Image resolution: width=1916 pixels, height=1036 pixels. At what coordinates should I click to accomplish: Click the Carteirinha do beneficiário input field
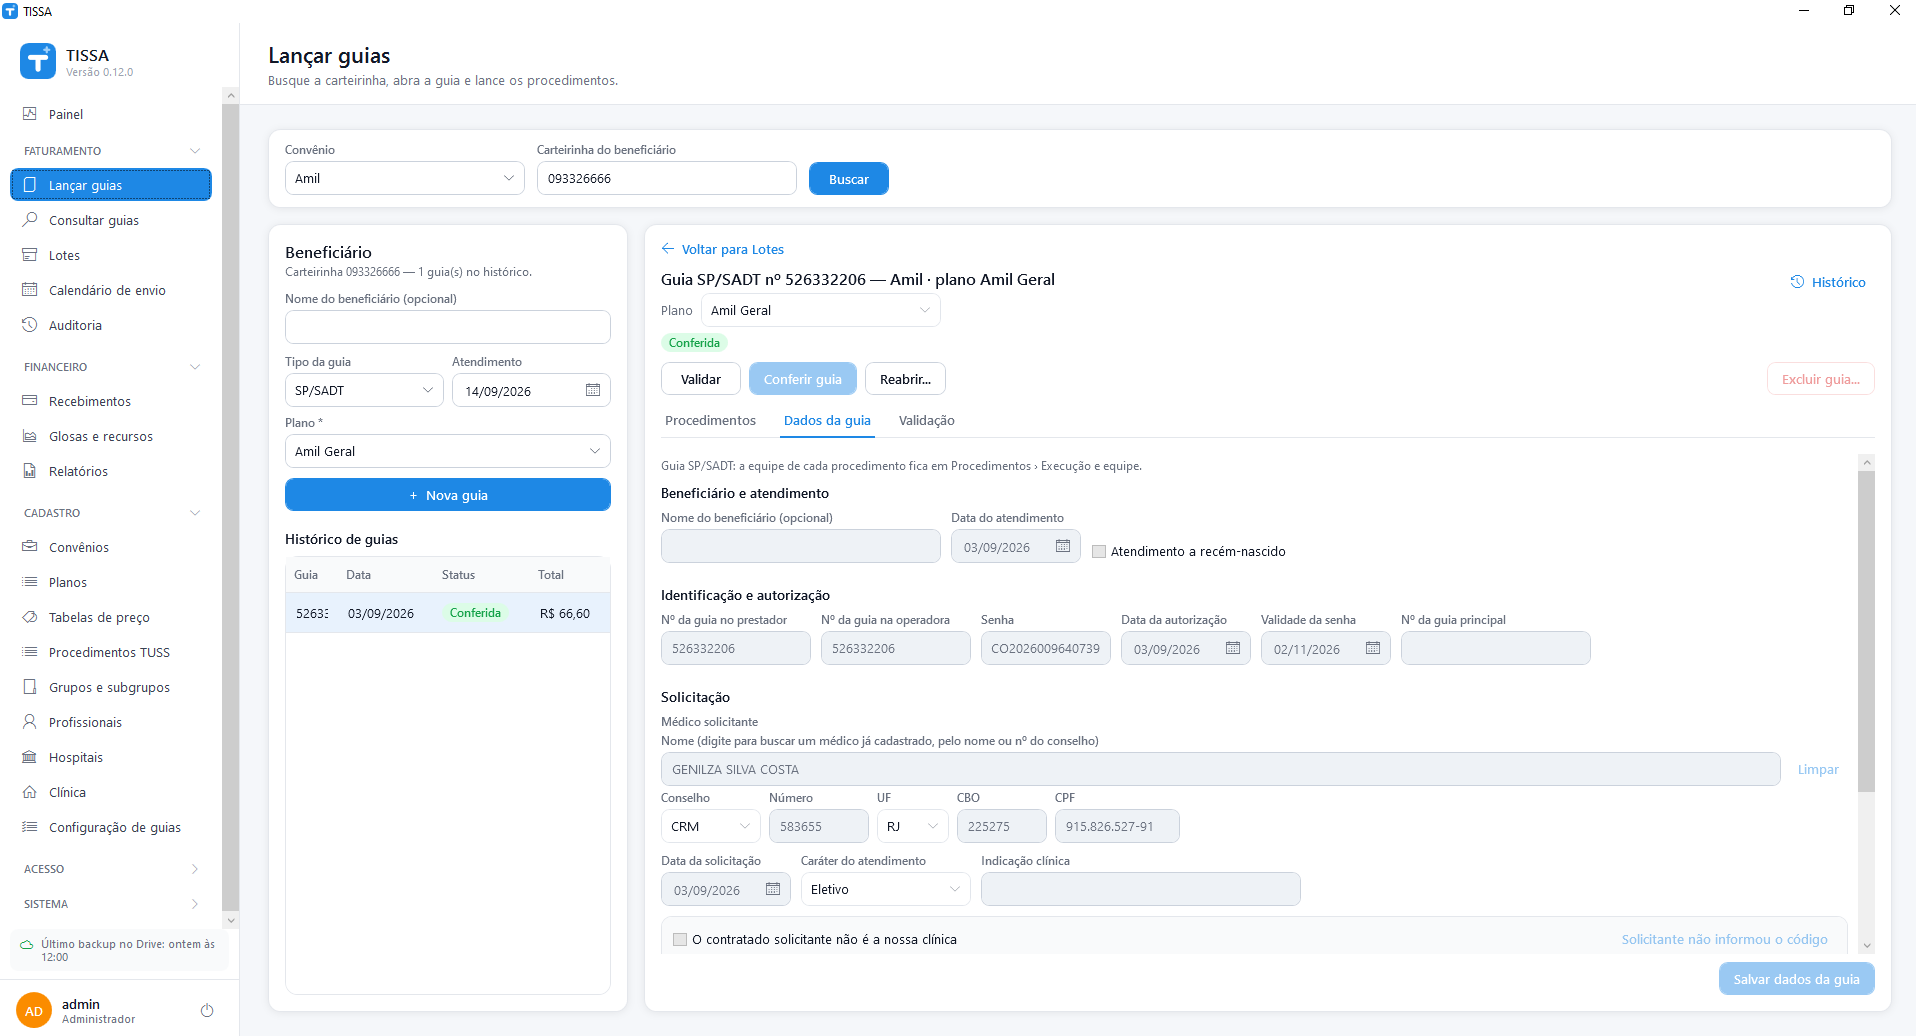pyautogui.click(x=667, y=178)
